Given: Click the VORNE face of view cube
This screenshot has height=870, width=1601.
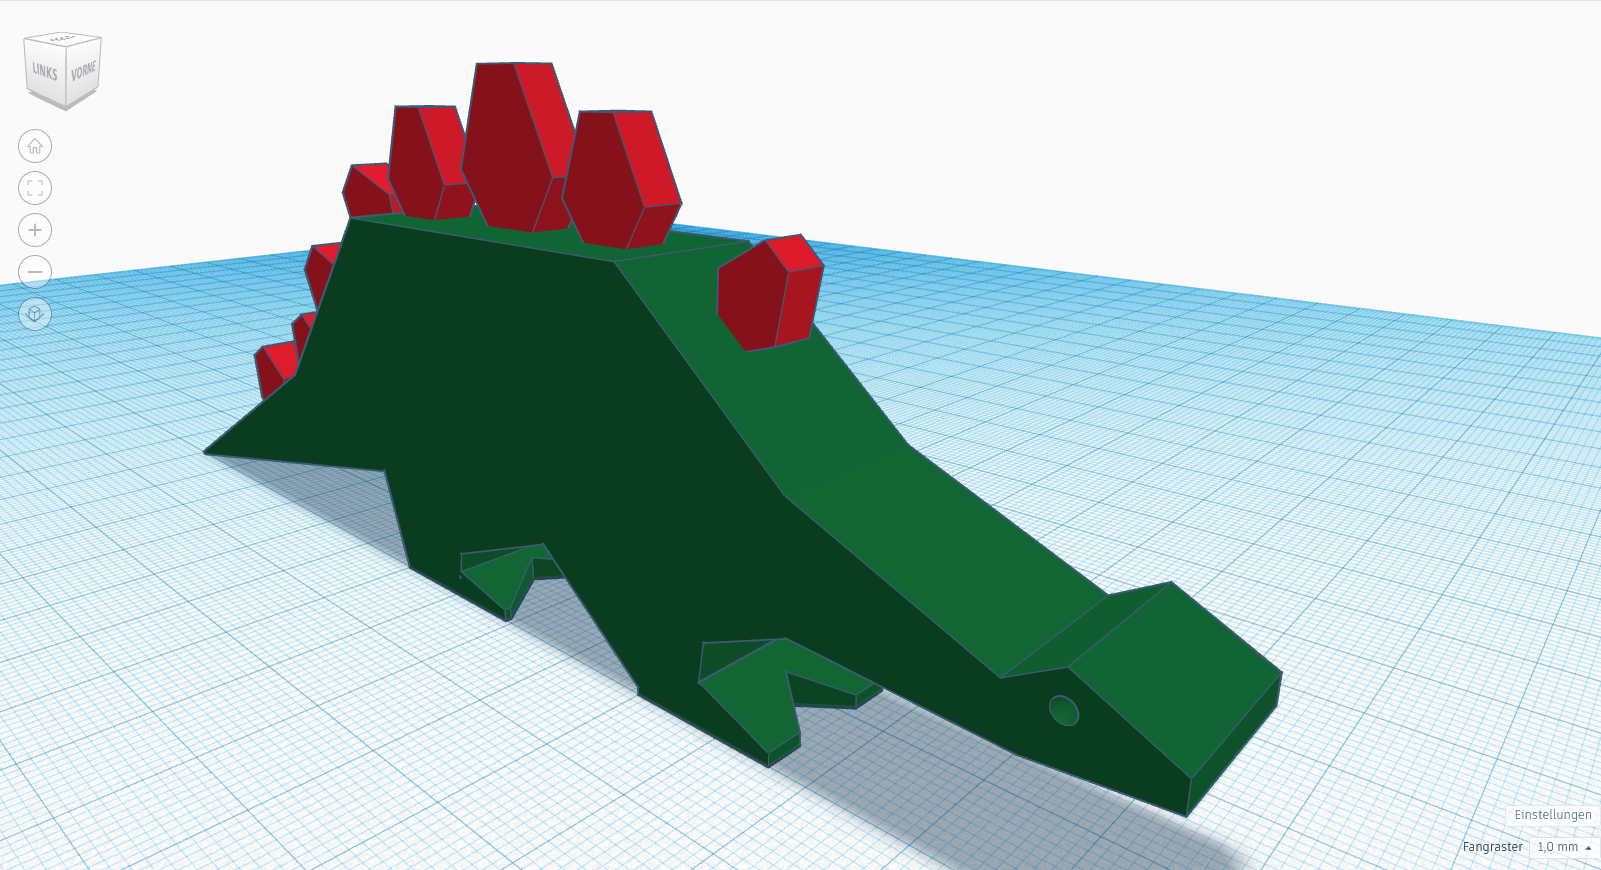Looking at the screenshot, I should pos(84,70).
